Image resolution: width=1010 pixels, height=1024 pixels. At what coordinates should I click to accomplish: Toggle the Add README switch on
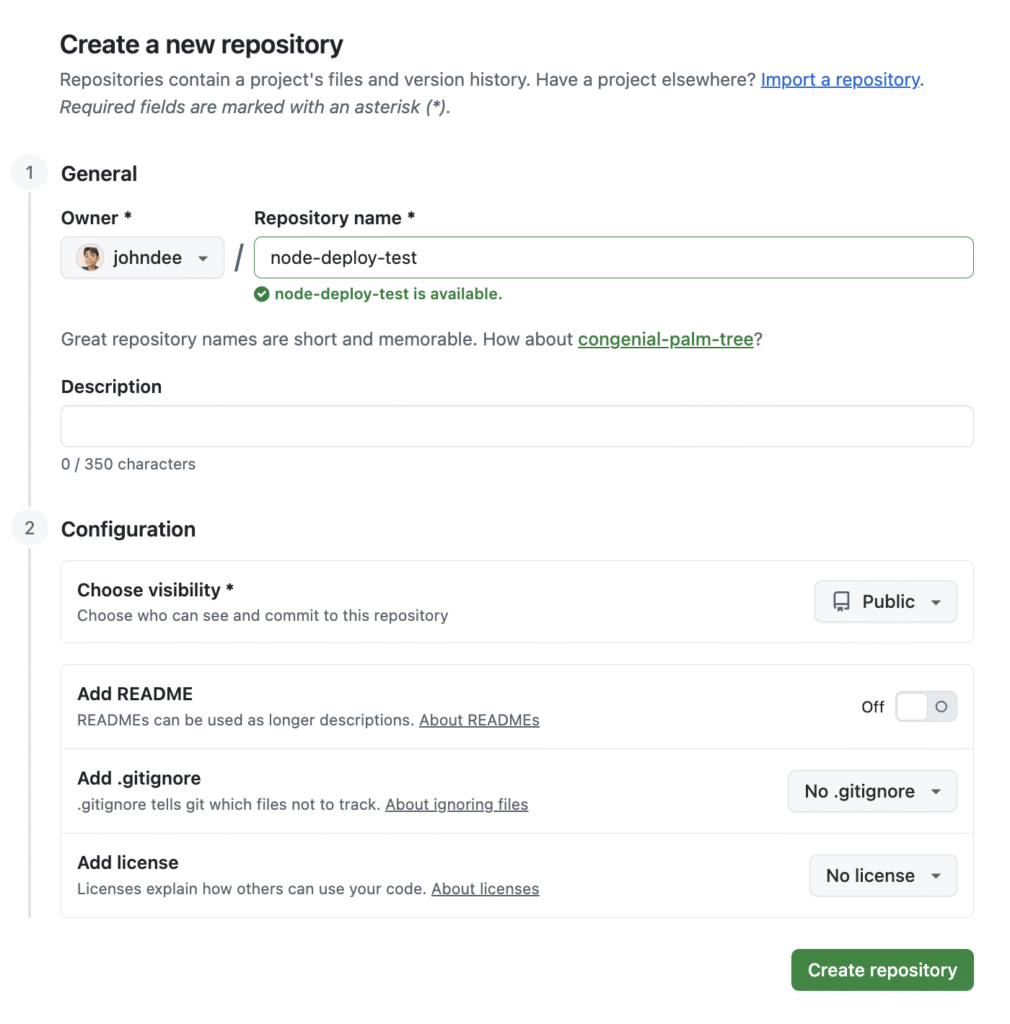(x=926, y=706)
